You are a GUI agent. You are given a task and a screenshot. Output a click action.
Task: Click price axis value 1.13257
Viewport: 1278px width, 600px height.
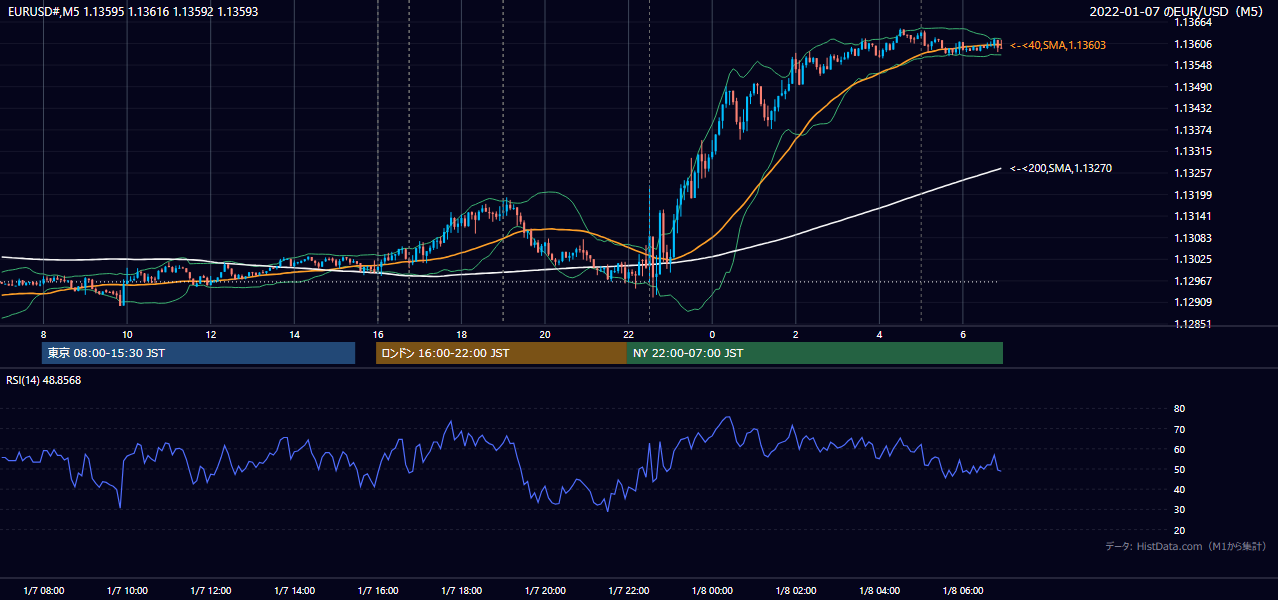1192,173
